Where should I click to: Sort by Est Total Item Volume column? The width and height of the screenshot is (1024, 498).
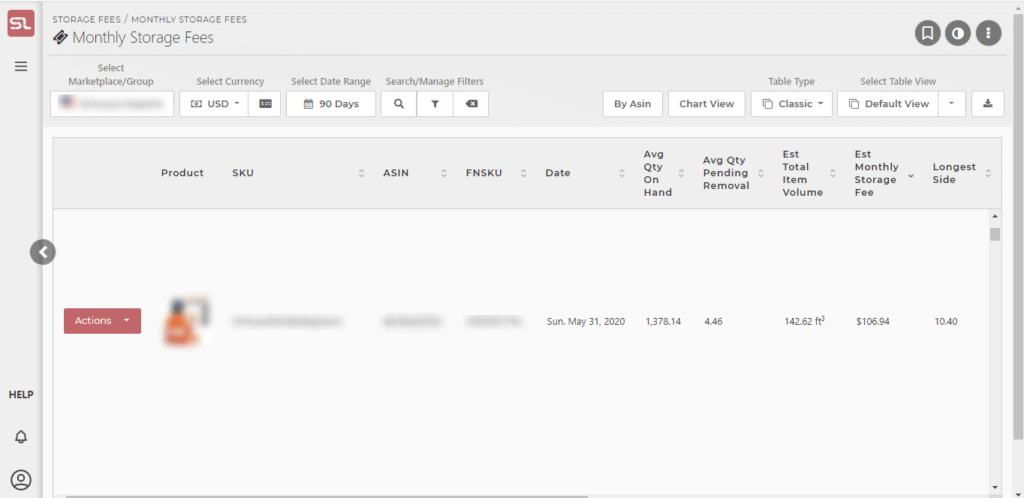pyautogui.click(x=833, y=173)
